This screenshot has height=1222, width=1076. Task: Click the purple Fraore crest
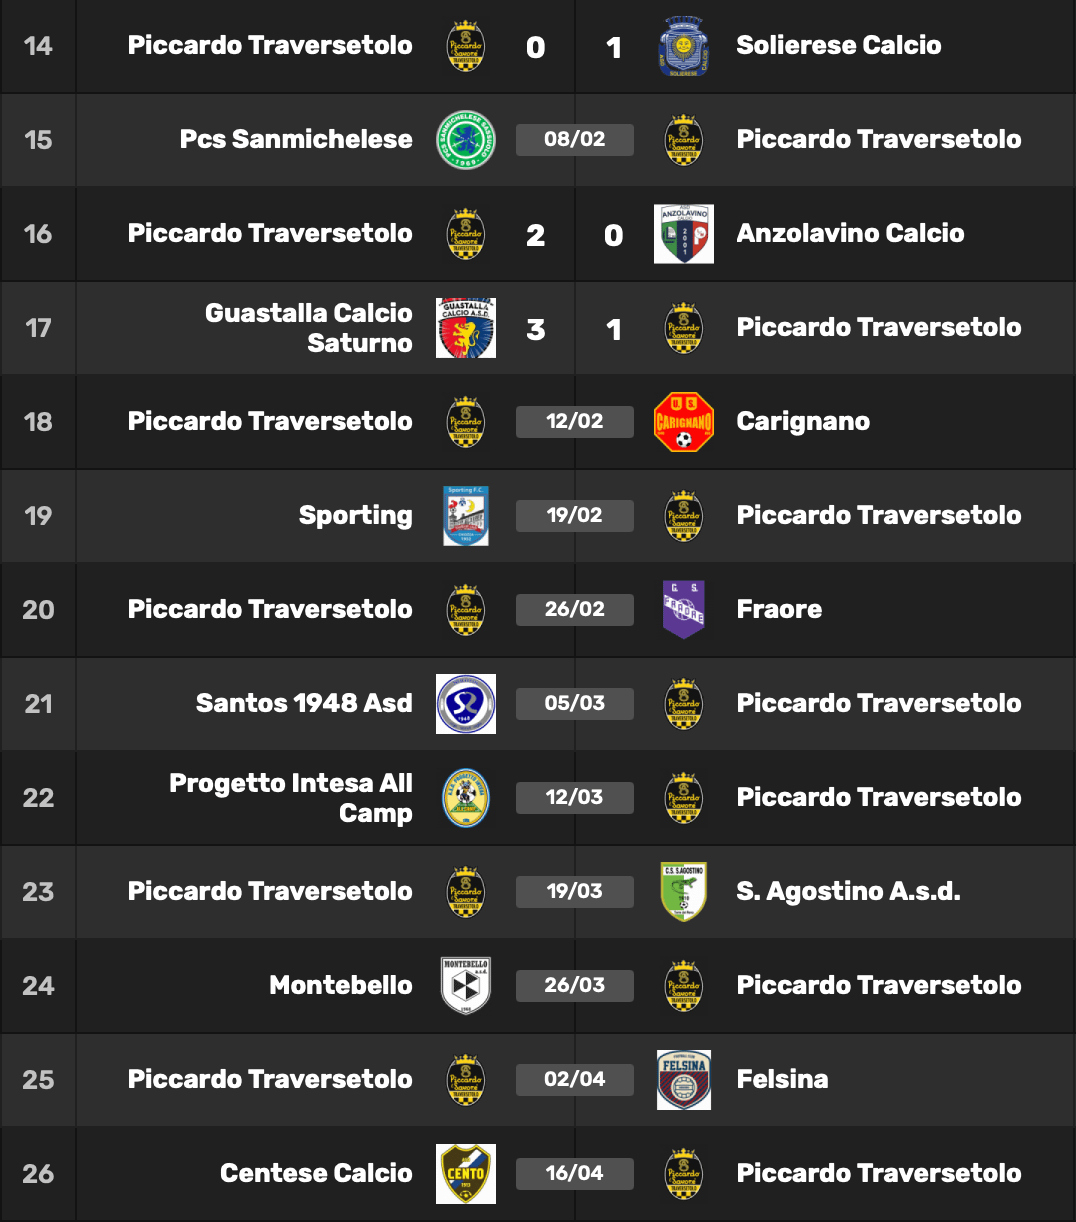click(684, 610)
